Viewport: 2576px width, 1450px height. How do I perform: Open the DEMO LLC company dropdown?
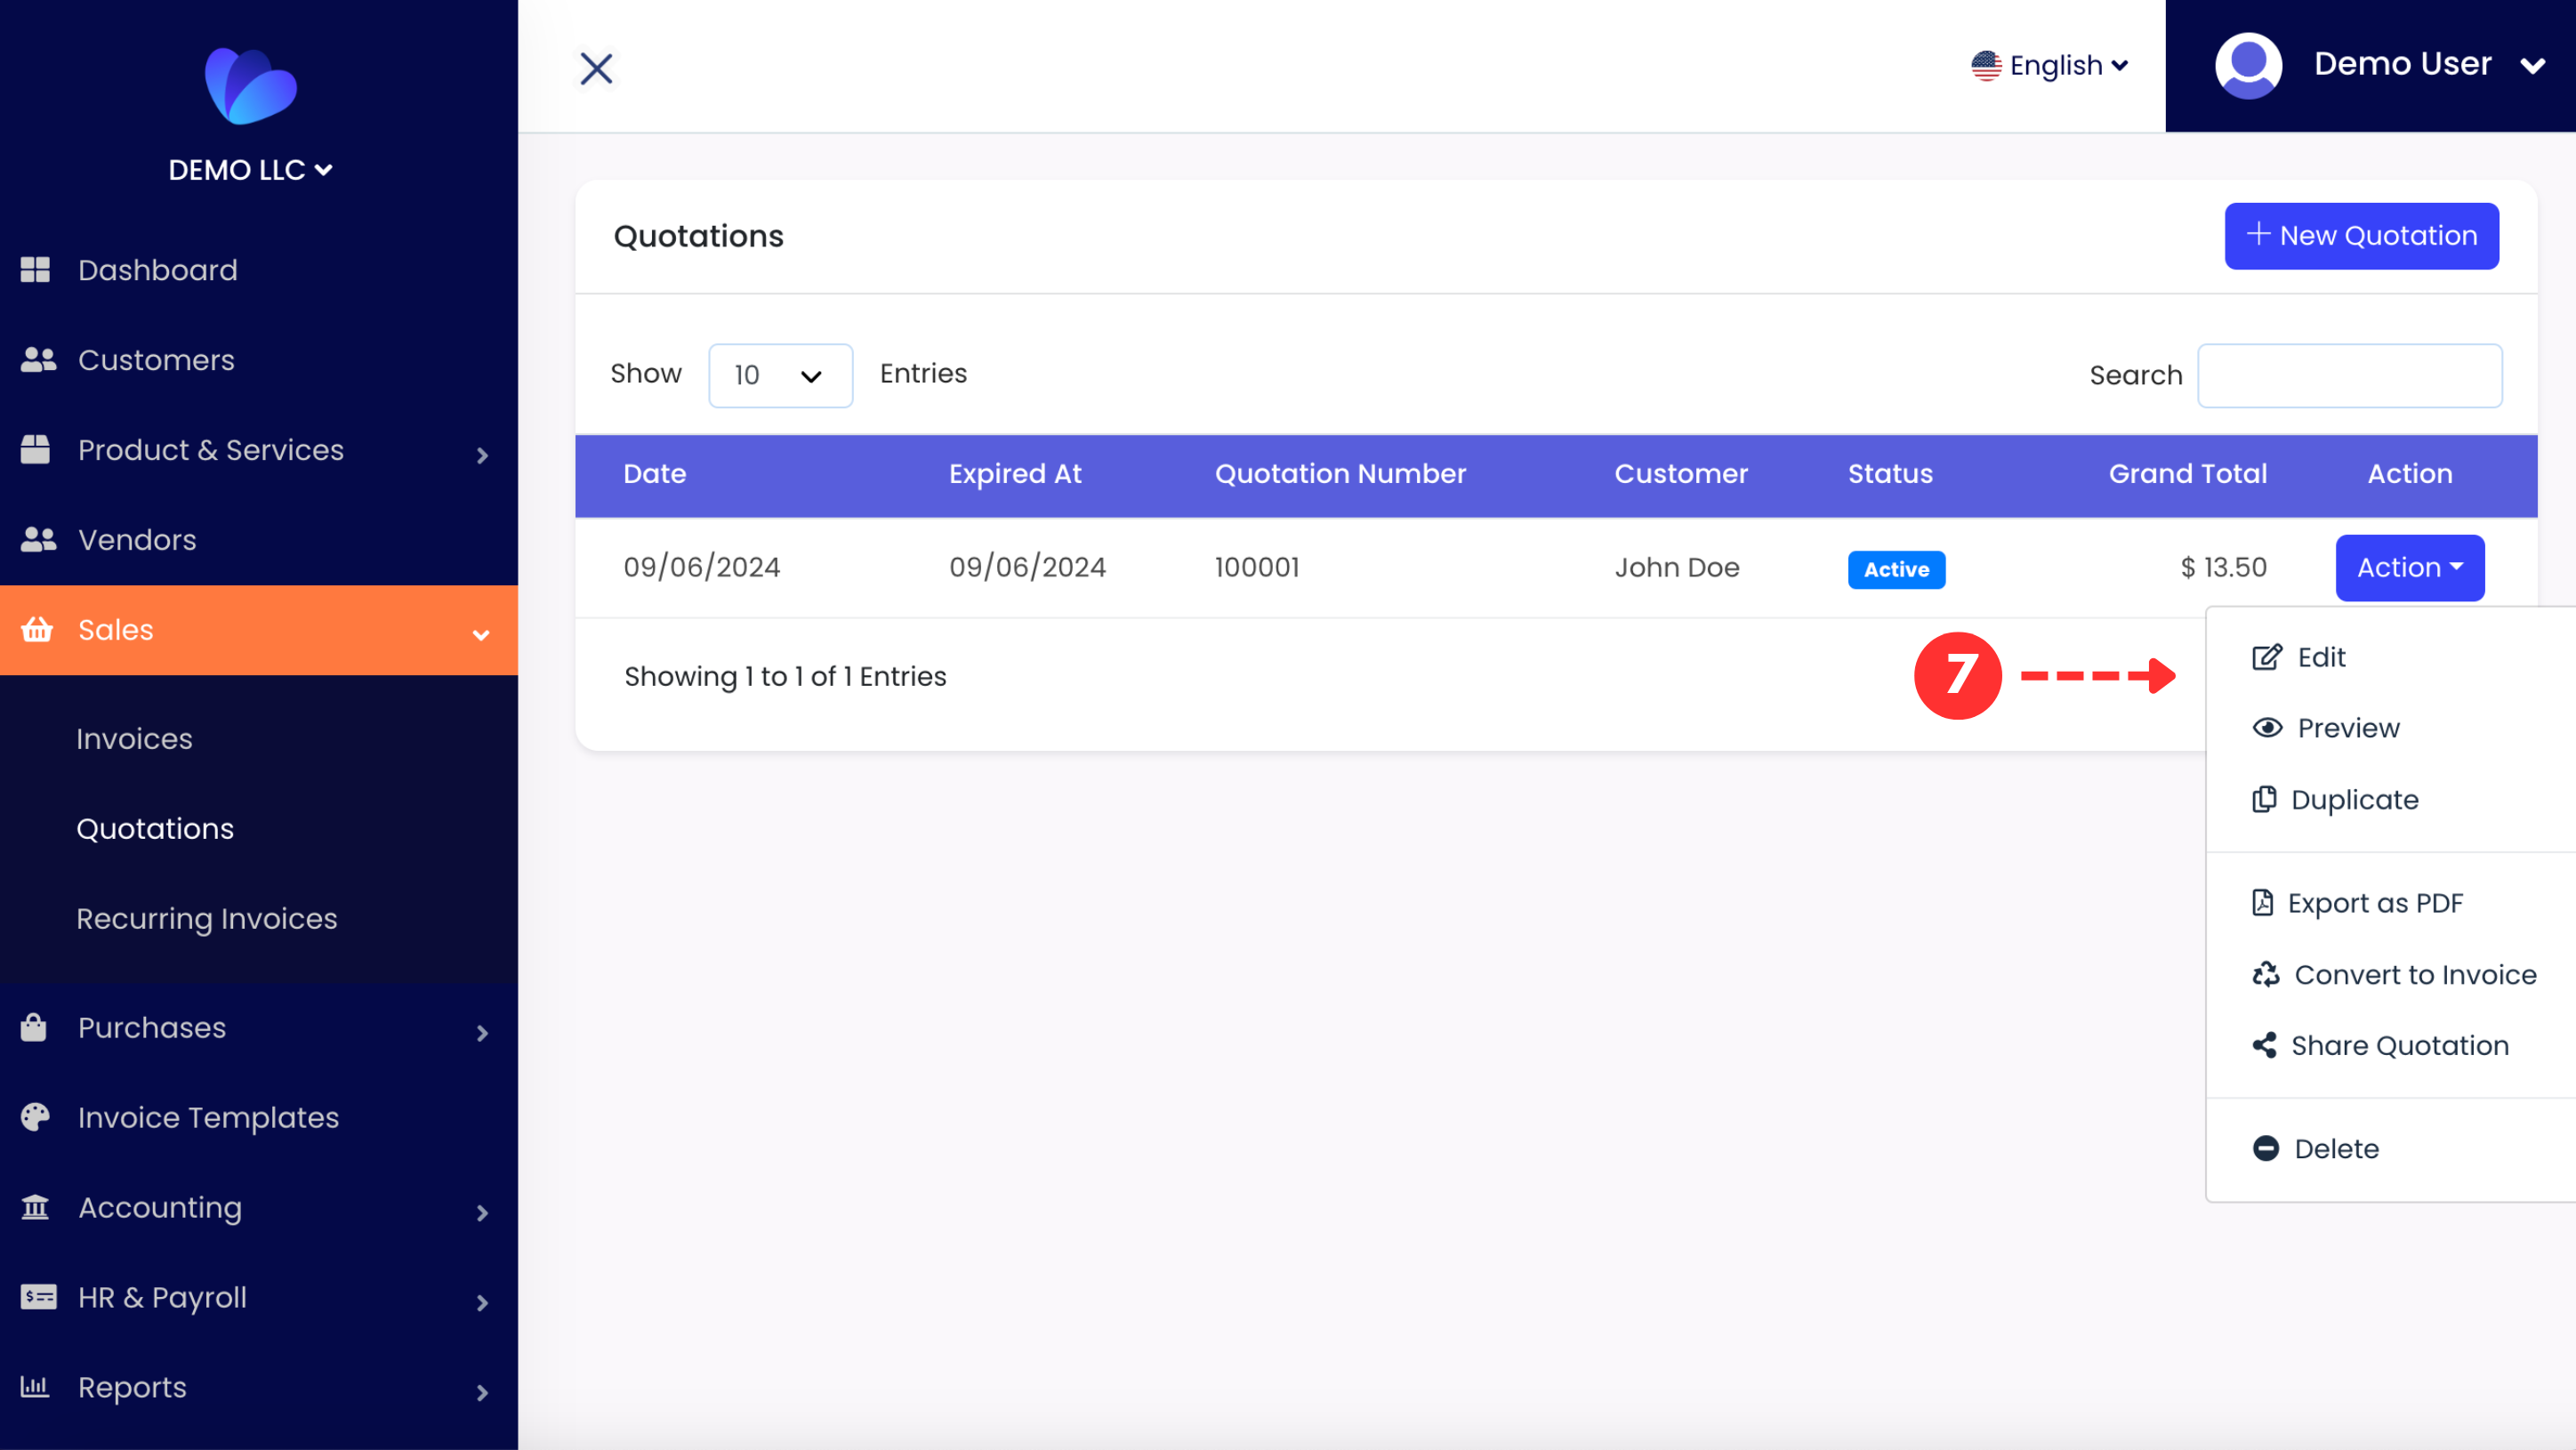click(x=250, y=170)
